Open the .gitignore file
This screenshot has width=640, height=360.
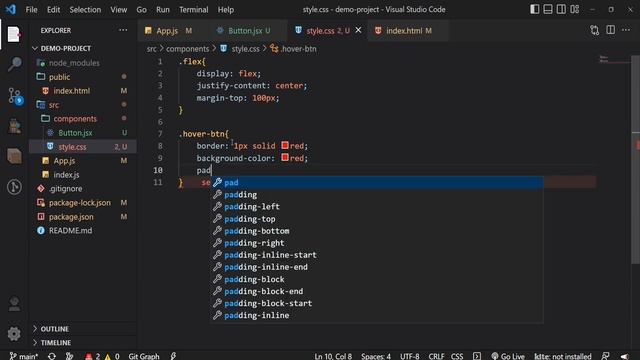pos(82,189)
